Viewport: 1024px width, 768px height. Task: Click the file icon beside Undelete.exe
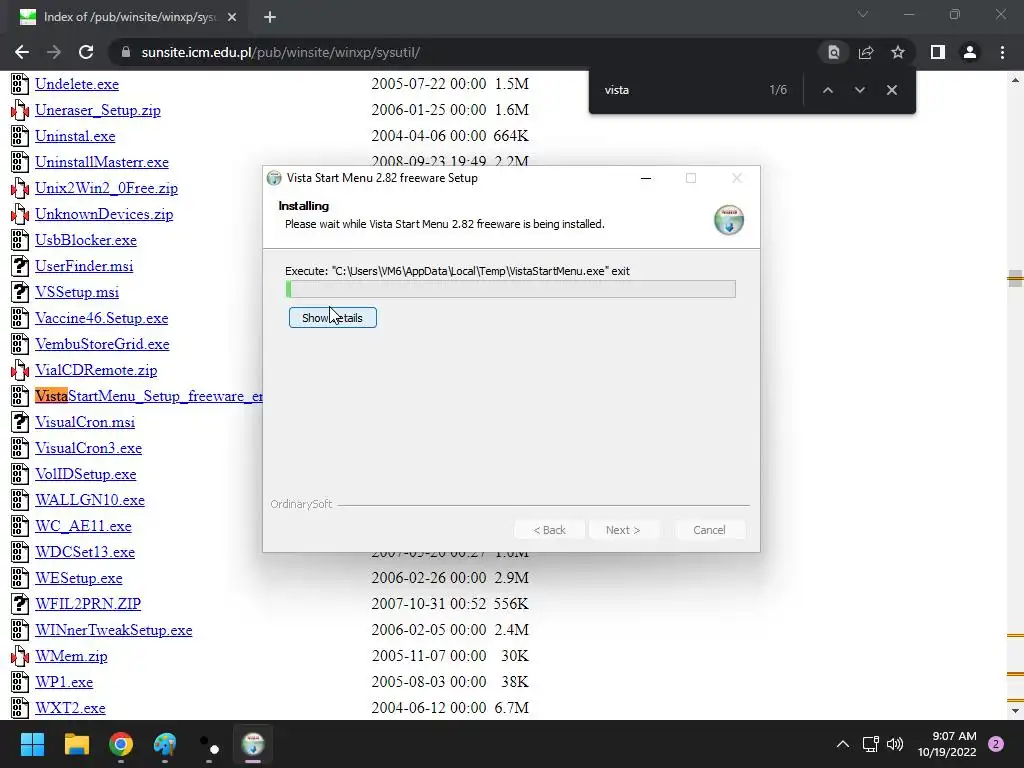point(20,84)
